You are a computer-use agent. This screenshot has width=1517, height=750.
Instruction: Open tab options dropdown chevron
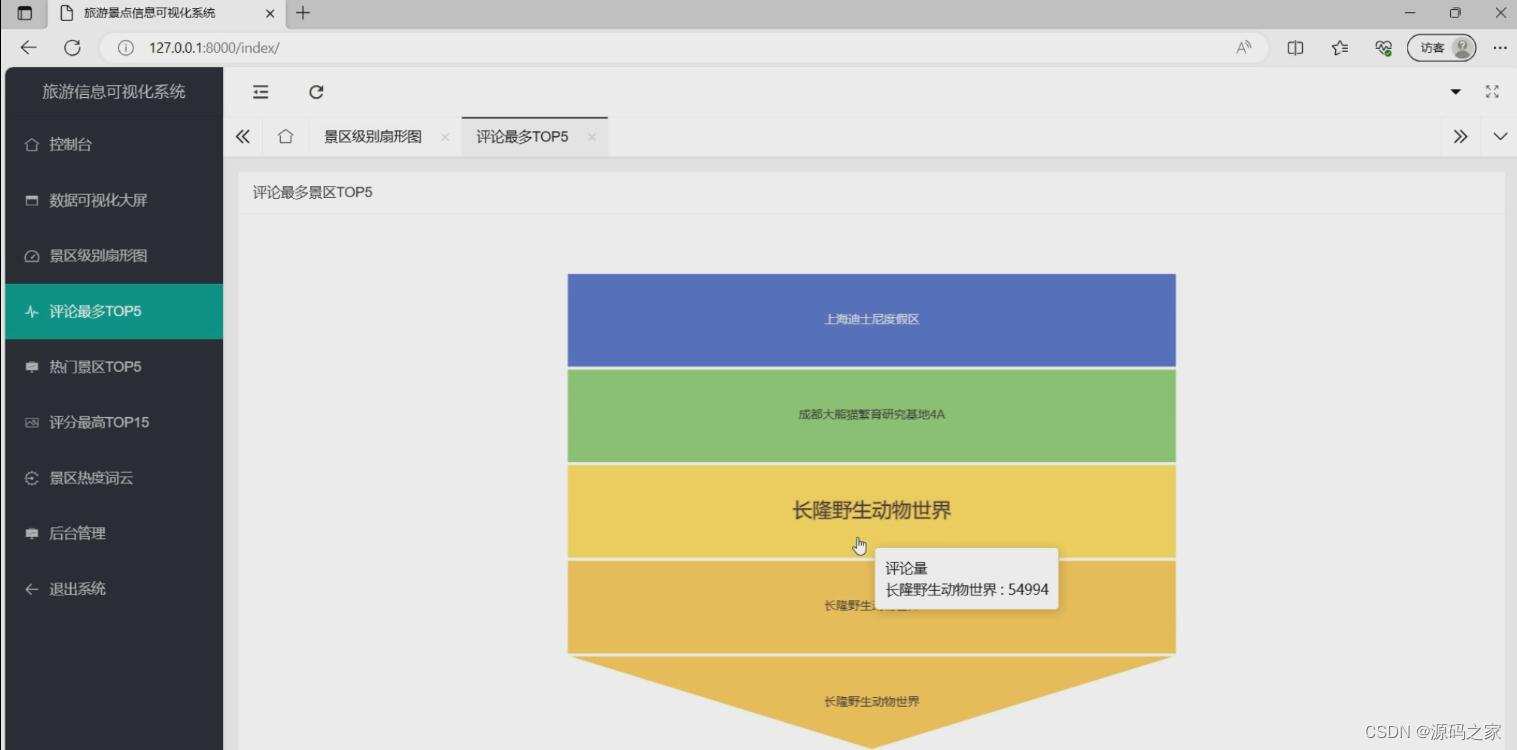point(1500,137)
